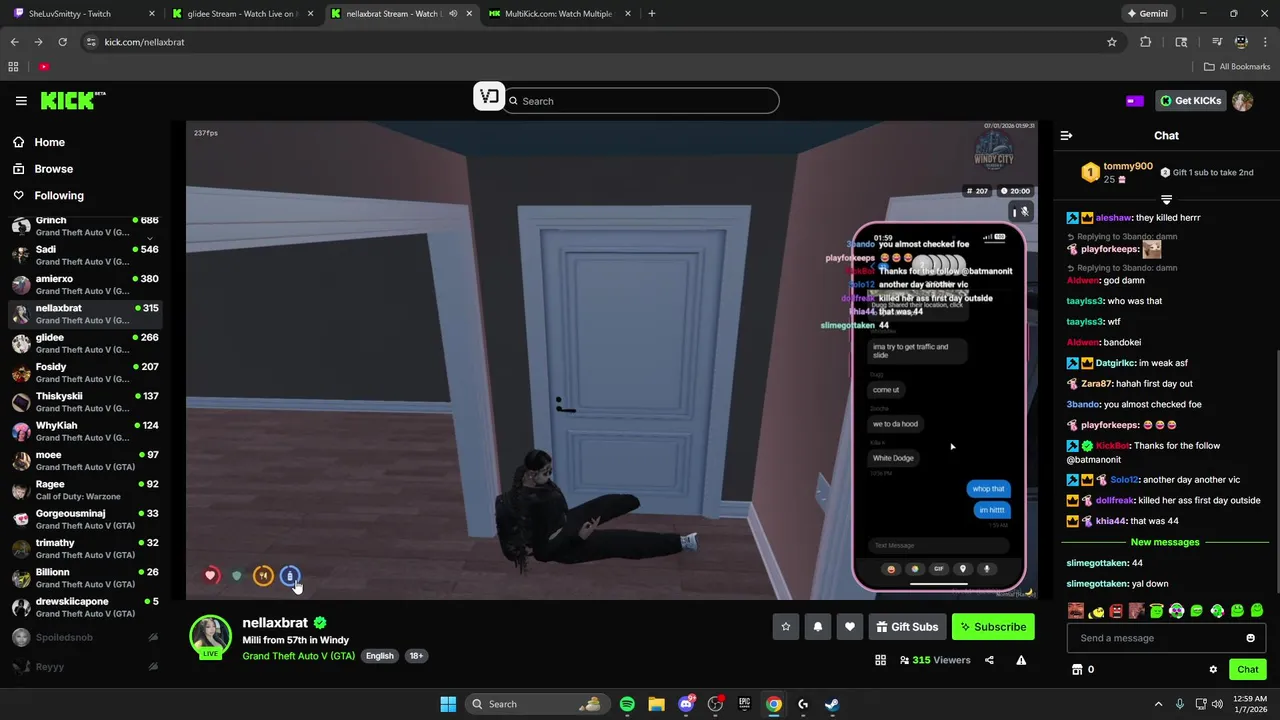Insert the bee emote in quick emotes

tap(1096, 611)
